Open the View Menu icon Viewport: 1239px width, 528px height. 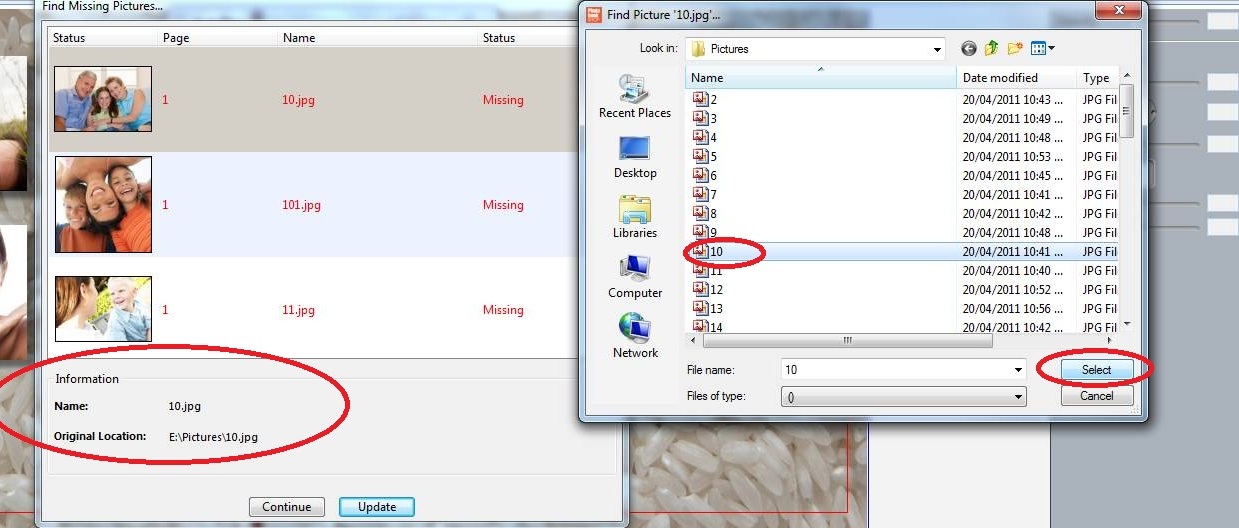tap(1043, 48)
